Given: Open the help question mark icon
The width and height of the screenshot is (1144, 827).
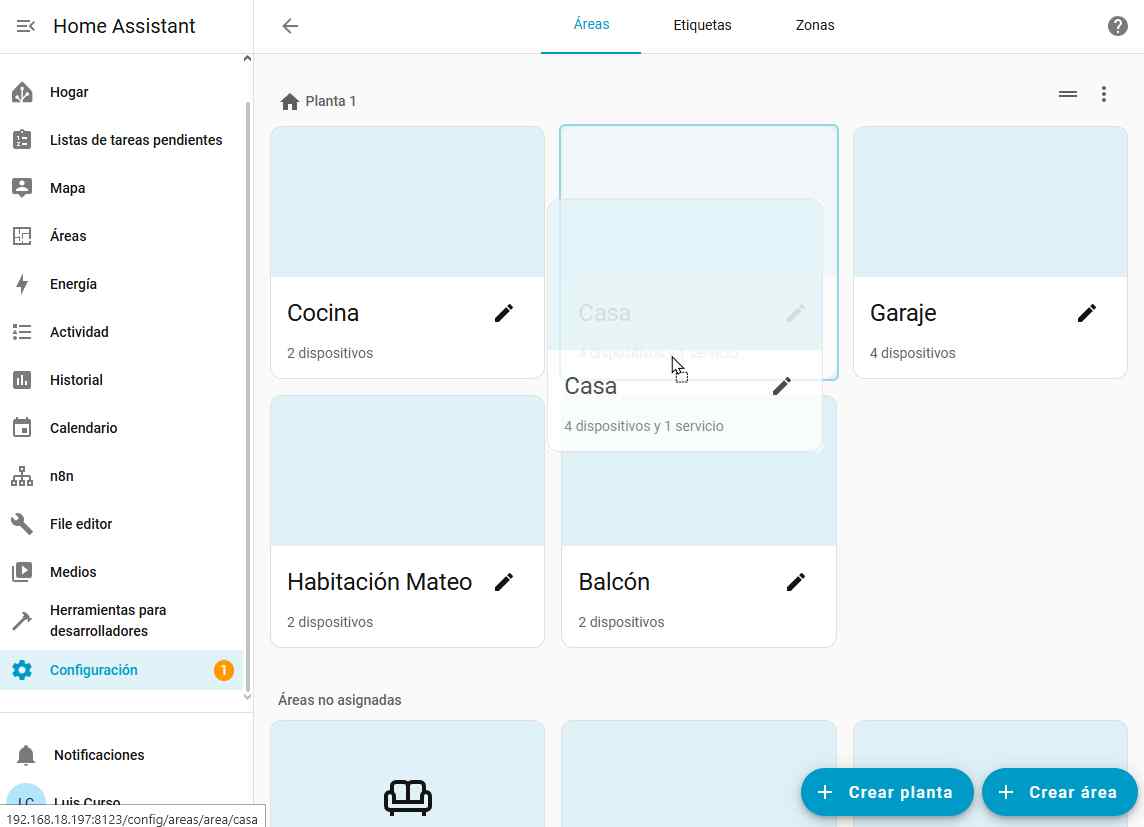Looking at the screenshot, I should click(x=1118, y=26).
